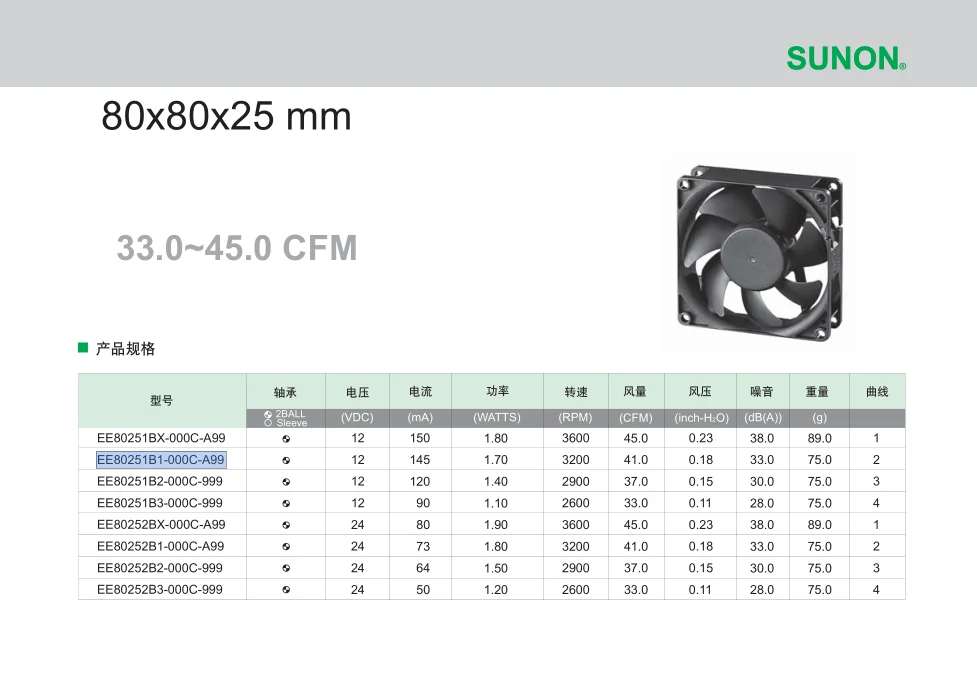Click the (inch-H₂O) unit label
Viewport: 977px width, 683px height.
pos(701,418)
